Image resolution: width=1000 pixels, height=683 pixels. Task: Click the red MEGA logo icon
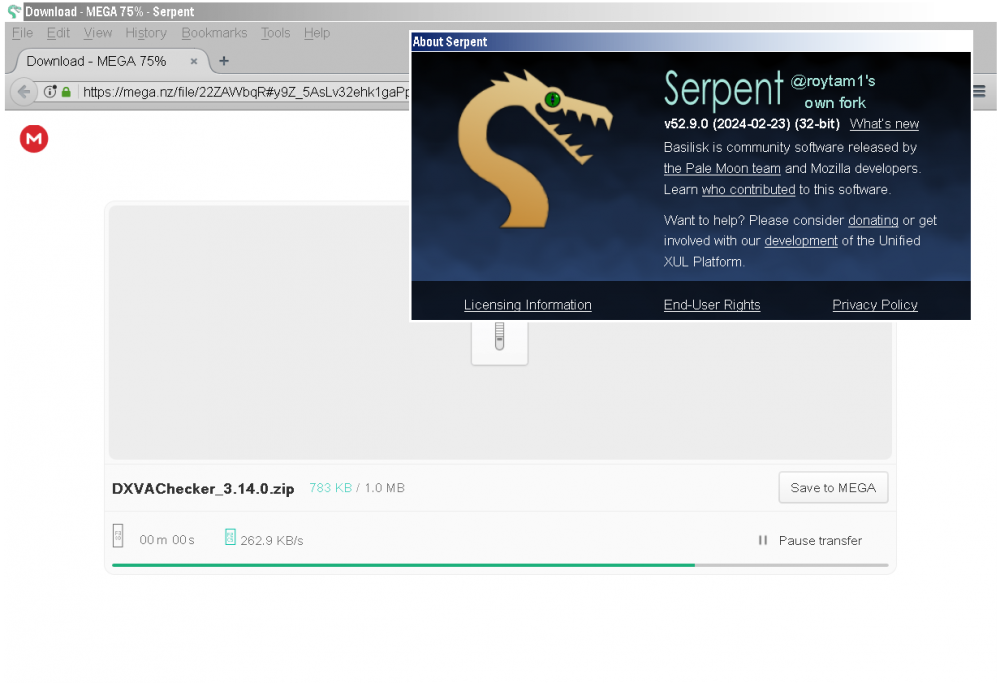[x=34, y=138]
